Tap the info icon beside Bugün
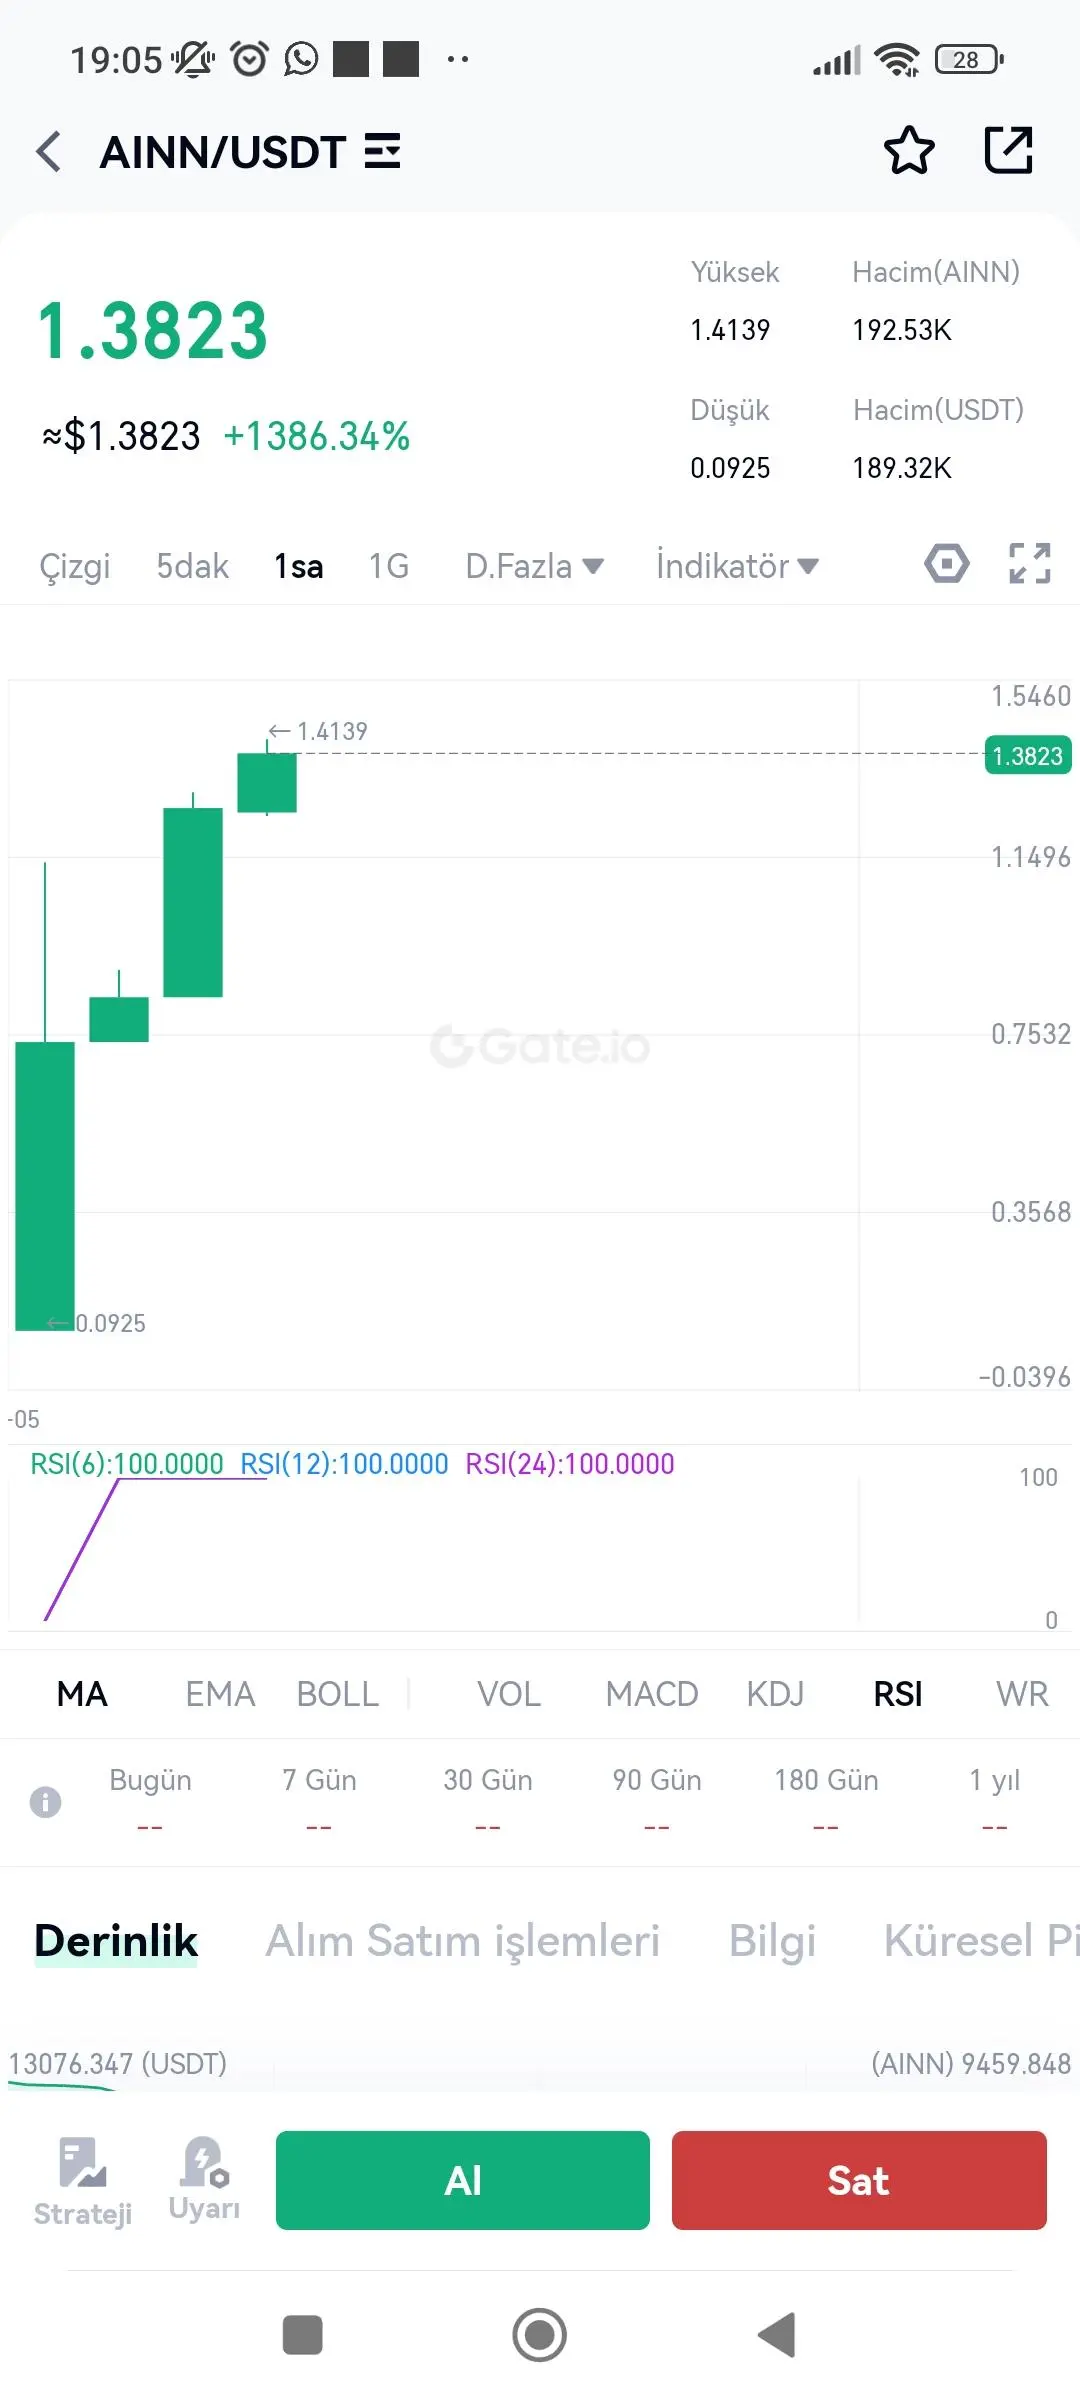The image size is (1080, 2400). 45,1802
